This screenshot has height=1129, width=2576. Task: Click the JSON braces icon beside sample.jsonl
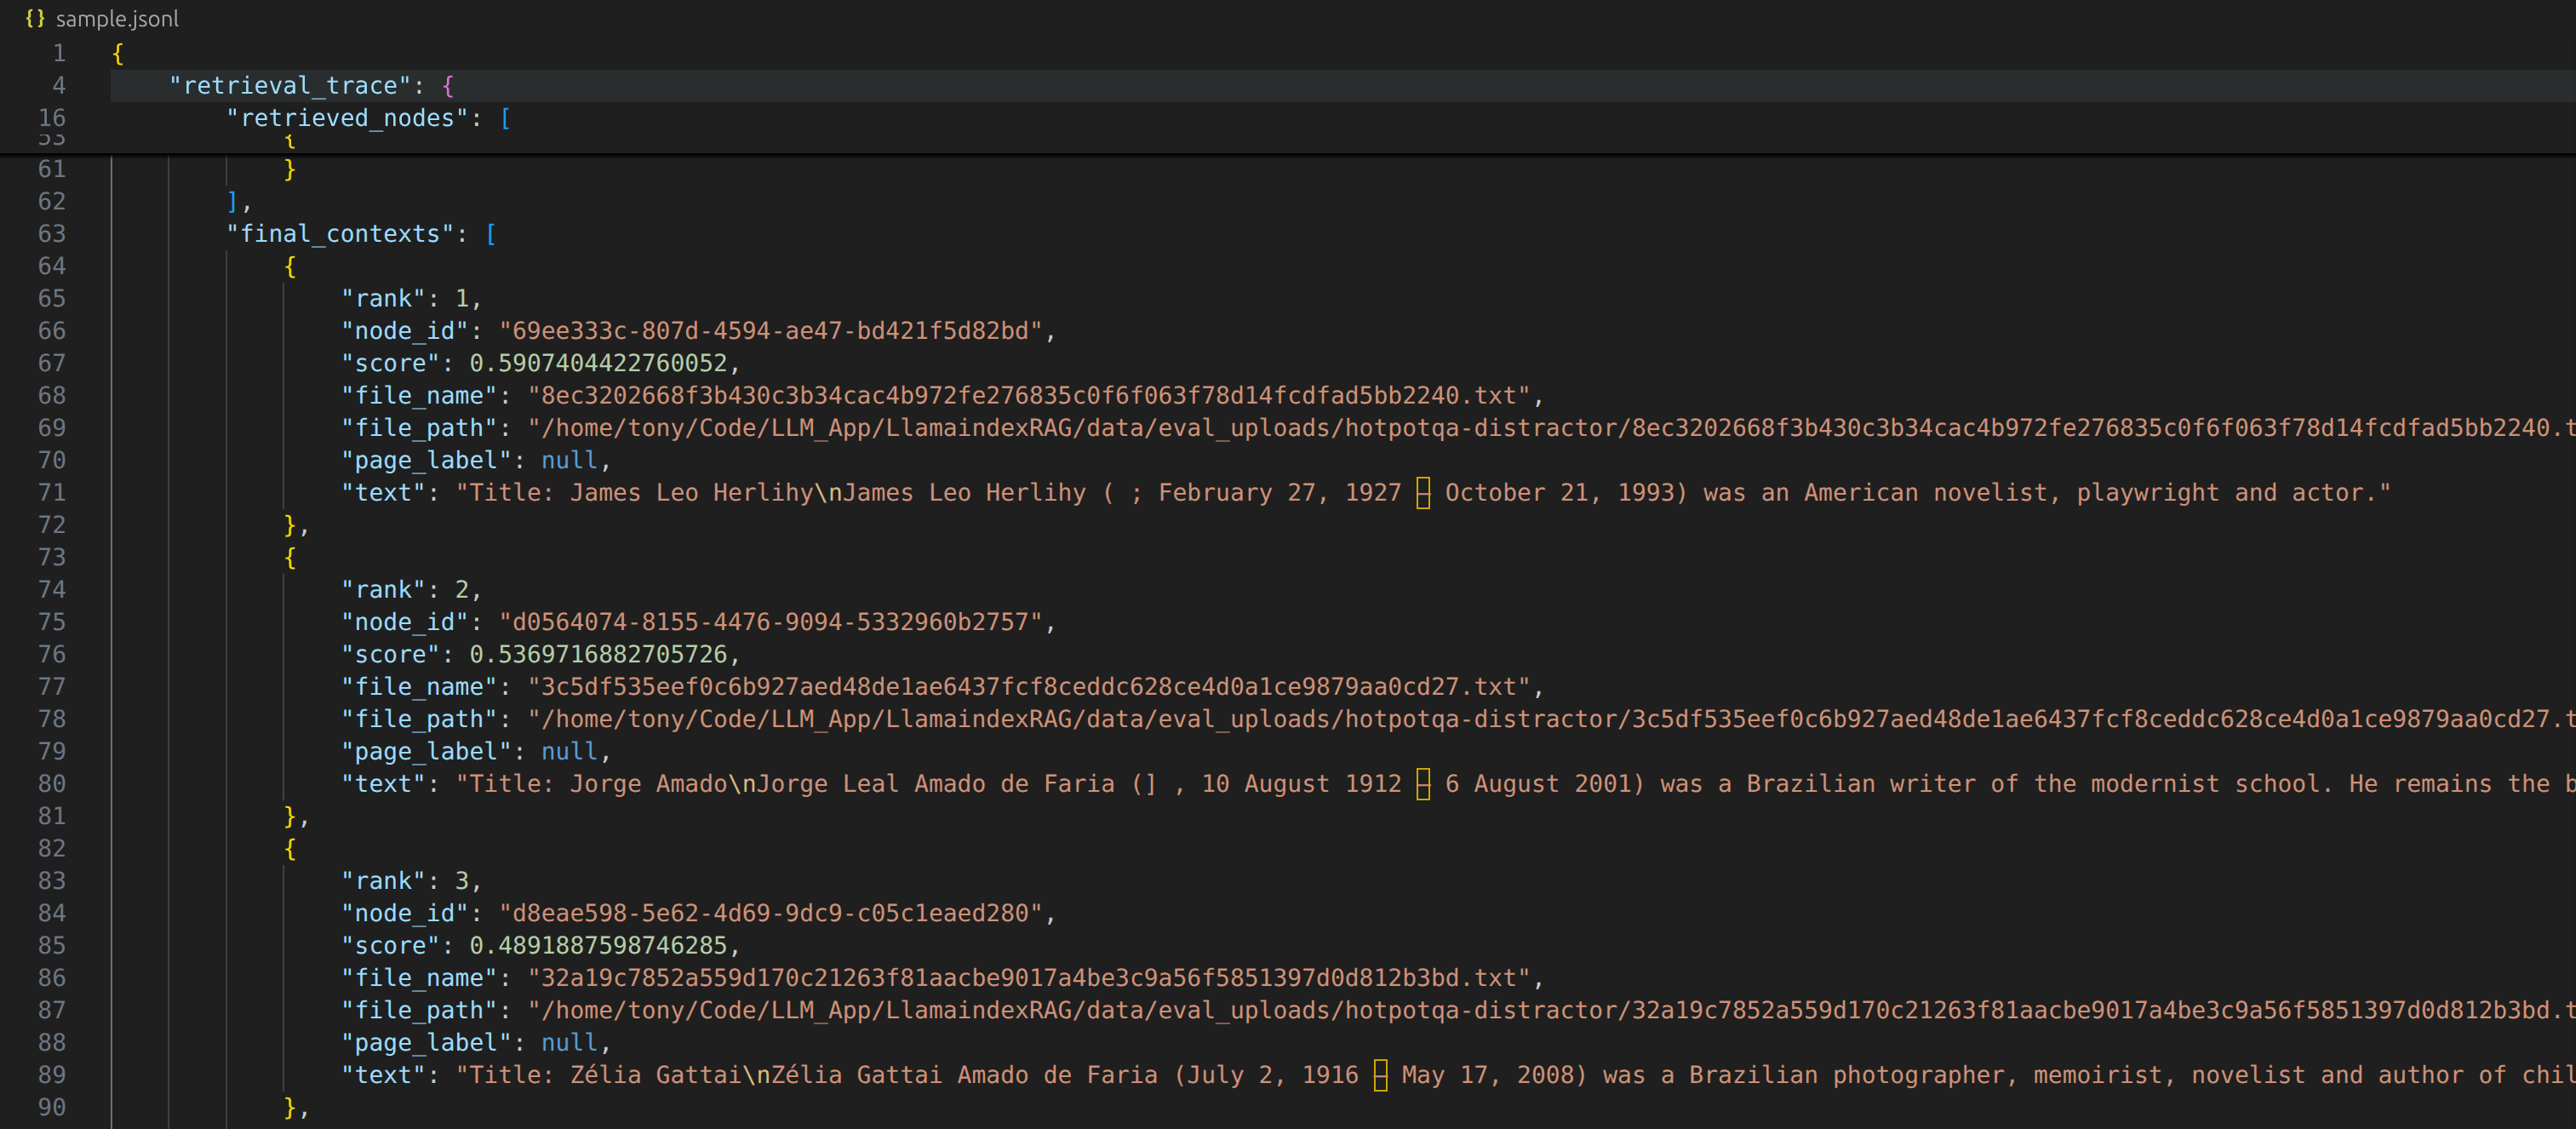[x=35, y=19]
